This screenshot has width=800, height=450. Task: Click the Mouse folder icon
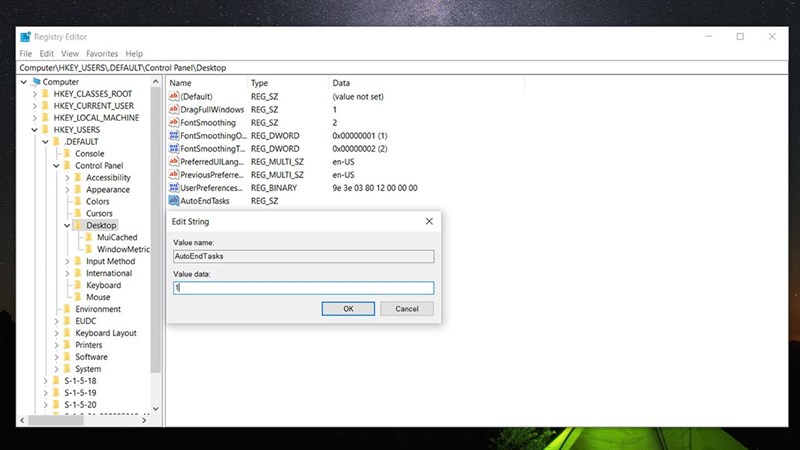[78, 297]
